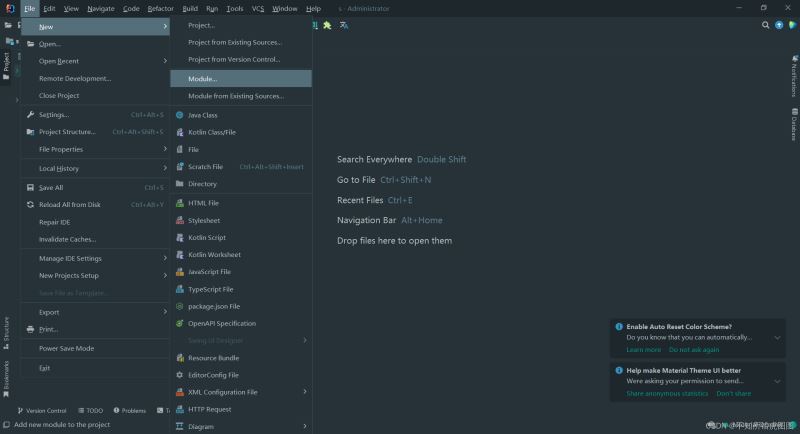This screenshot has height=434, width=800.
Task: Click the EditorConfig File gear icon
Action: (x=180, y=375)
